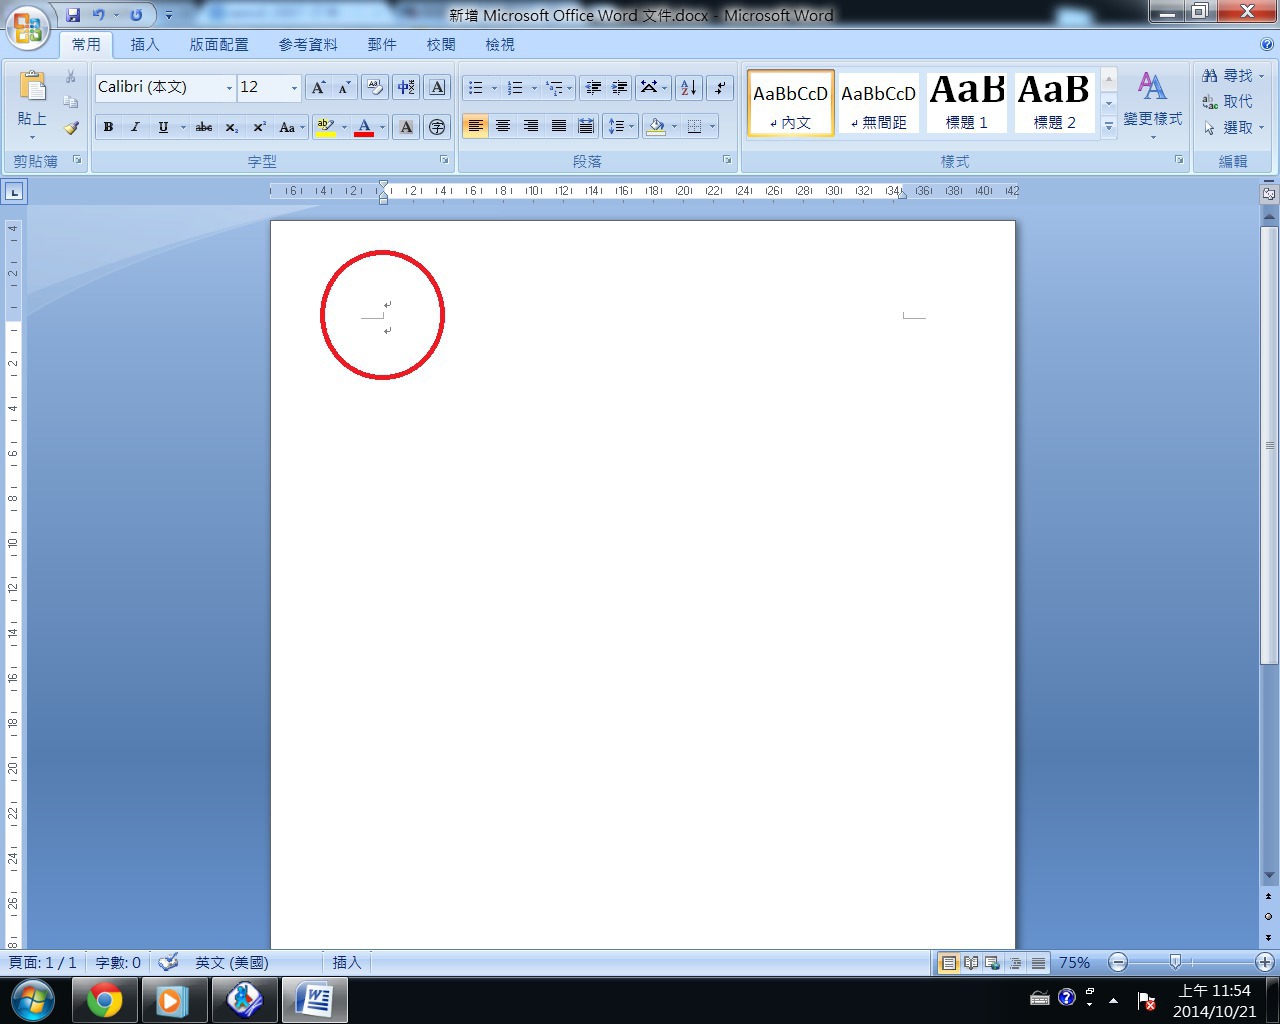Open the font size dropdown
The image size is (1280, 1024).
click(x=294, y=88)
